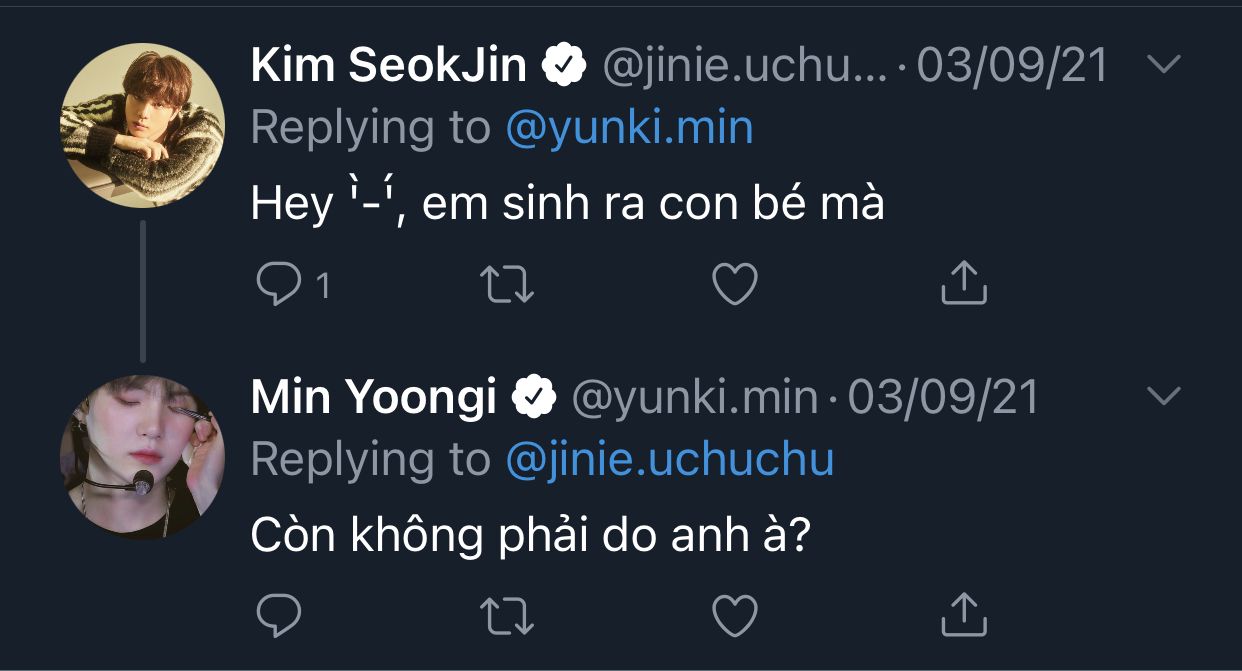The height and width of the screenshot is (671, 1242).
Task: Open the @jinie.uchuchu mention link
Action: coord(670,460)
